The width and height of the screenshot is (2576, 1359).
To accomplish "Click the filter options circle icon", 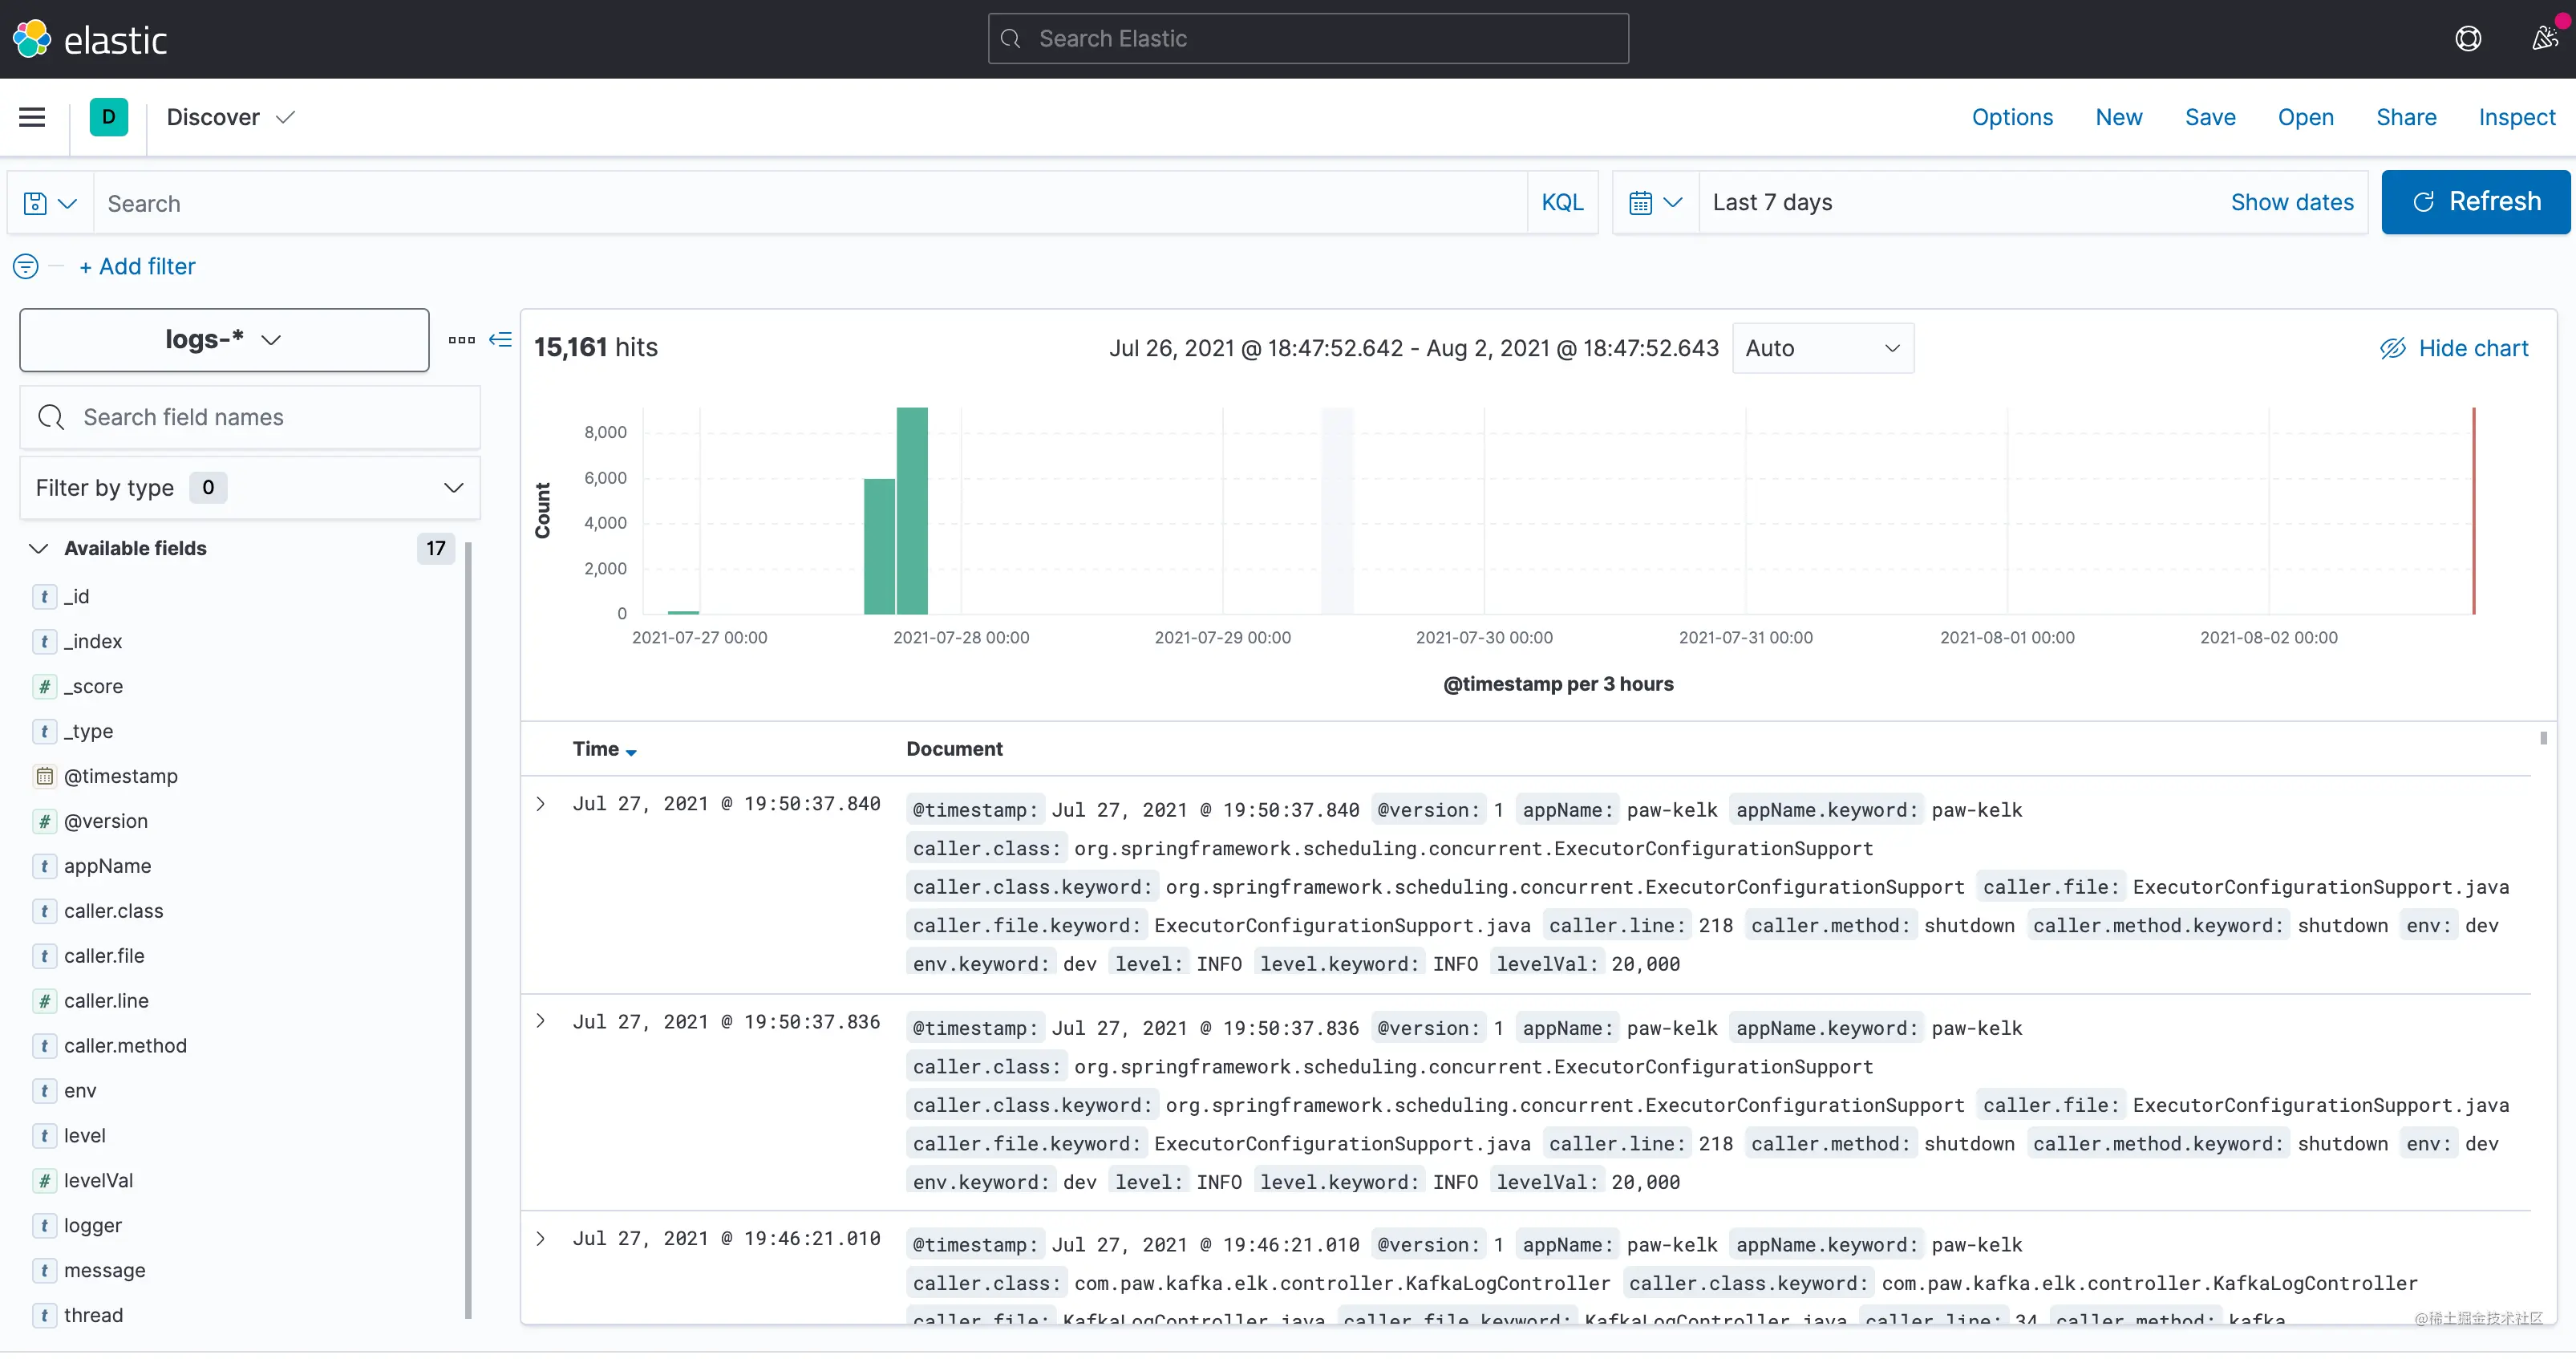I will (26, 266).
